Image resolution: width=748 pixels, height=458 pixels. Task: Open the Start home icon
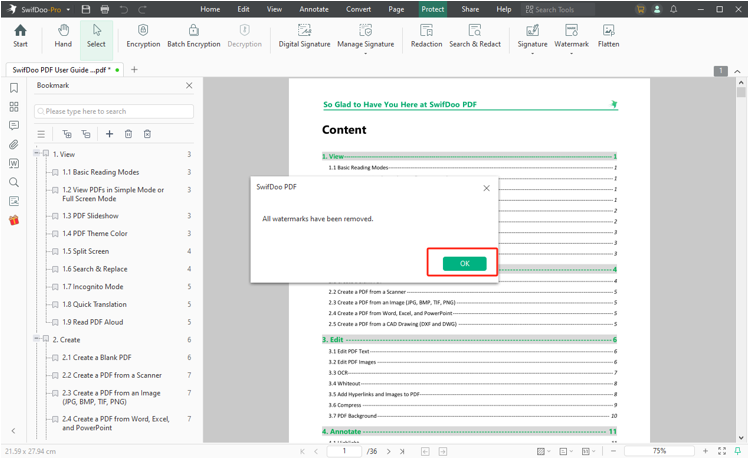[x=20, y=36]
